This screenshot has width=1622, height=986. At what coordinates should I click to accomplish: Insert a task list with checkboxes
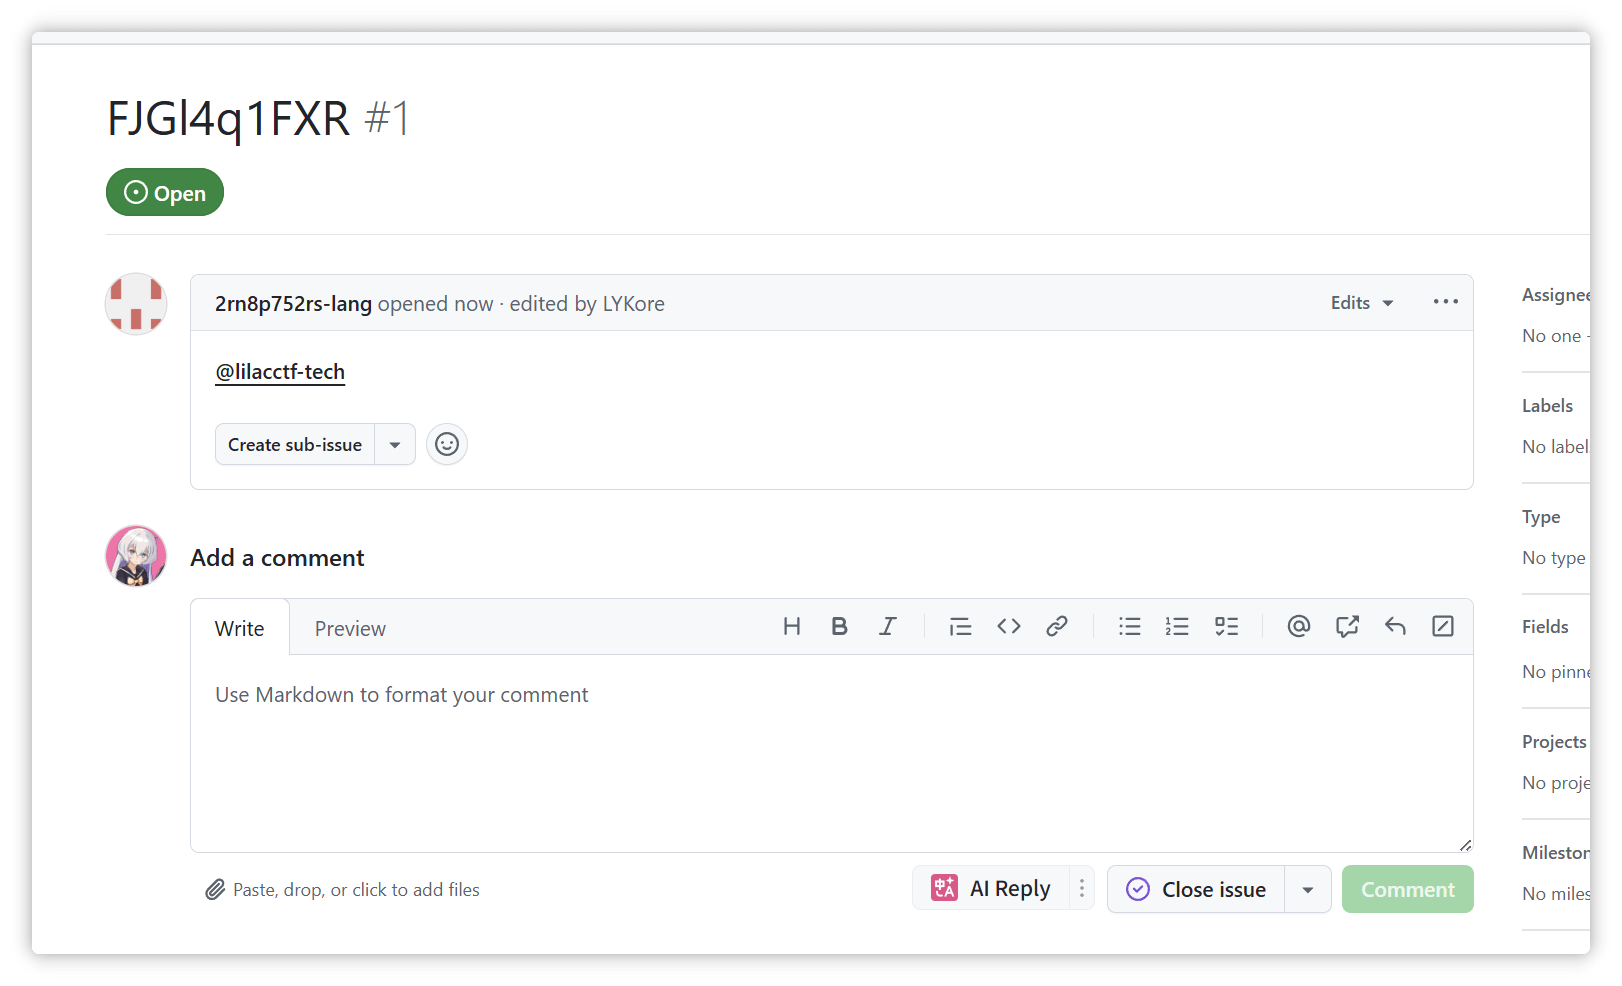(x=1226, y=627)
